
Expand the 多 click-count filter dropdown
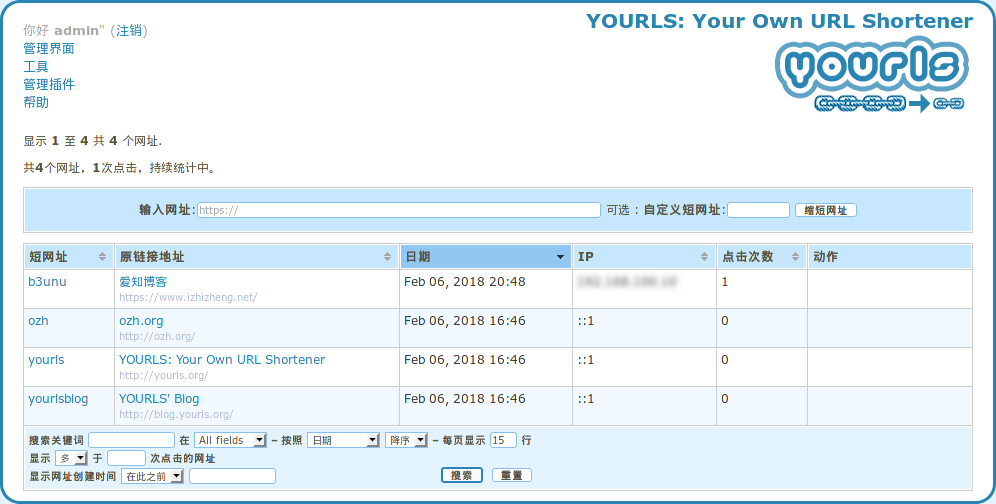(x=72, y=458)
